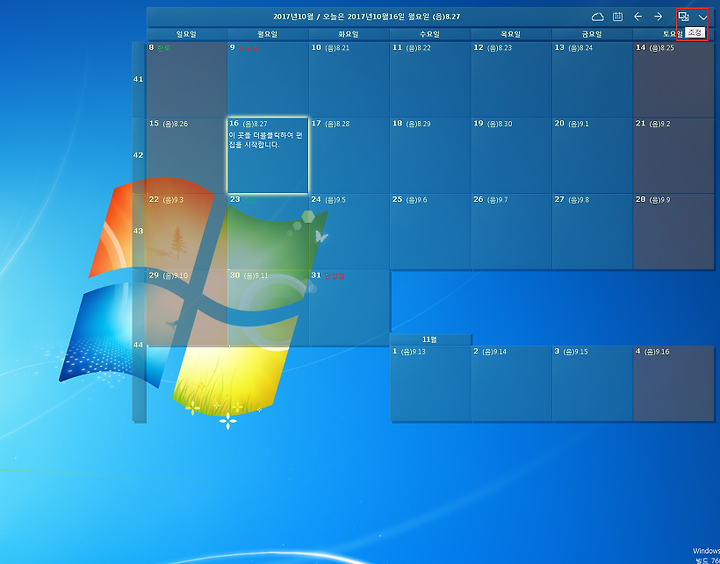Select the October 18 (음)8.29 cell
720x564 pixels.
pos(430,156)
